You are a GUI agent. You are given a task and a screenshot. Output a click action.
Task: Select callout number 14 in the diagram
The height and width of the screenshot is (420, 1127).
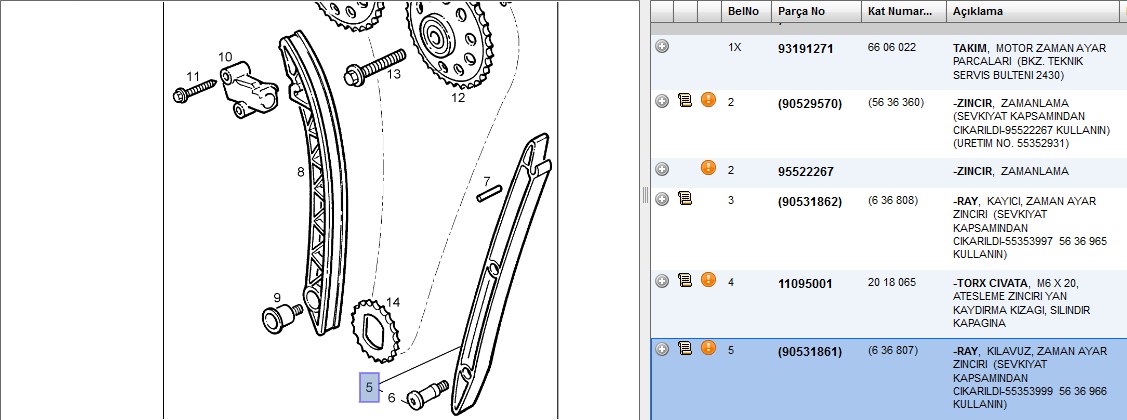[392, 301]
